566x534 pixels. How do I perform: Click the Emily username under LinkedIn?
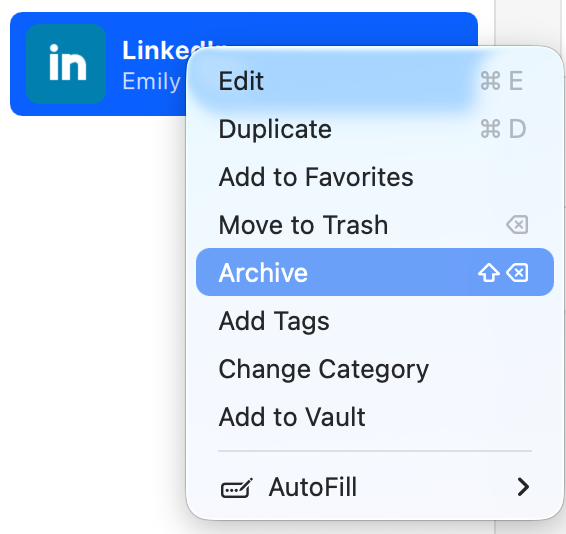152,81
